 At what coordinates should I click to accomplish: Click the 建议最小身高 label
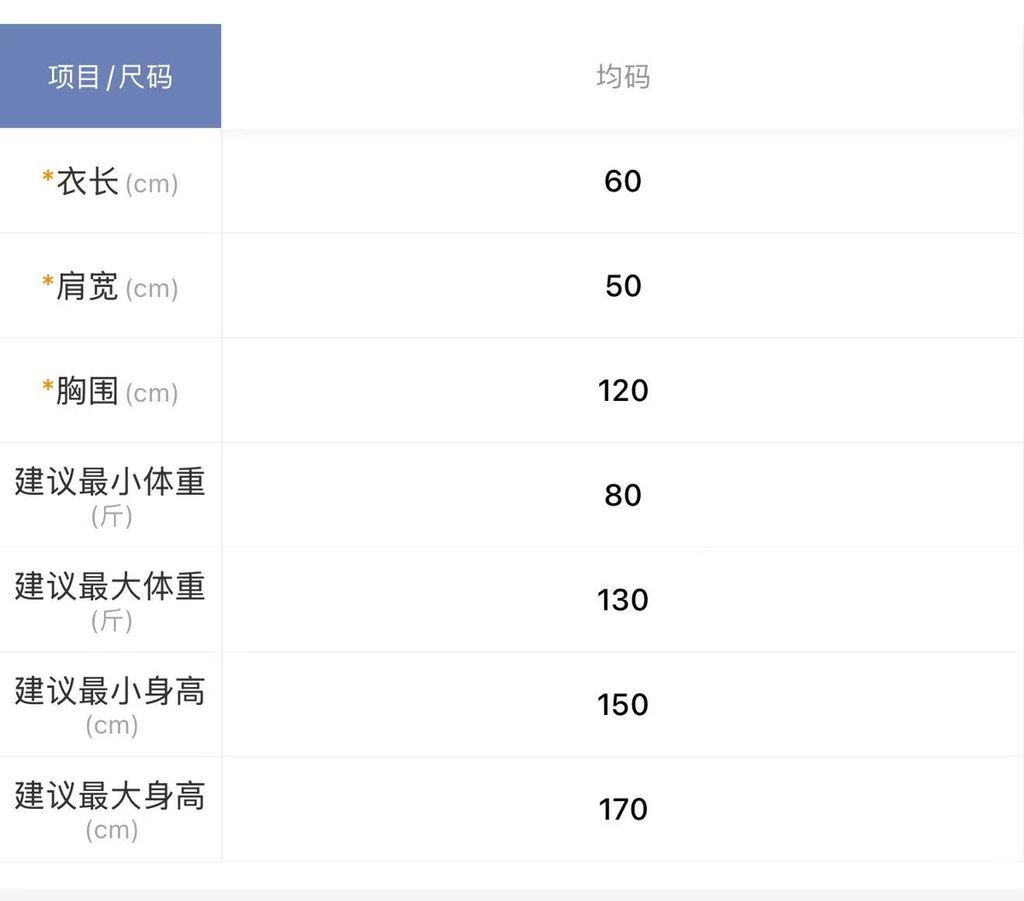pos(110,691)
